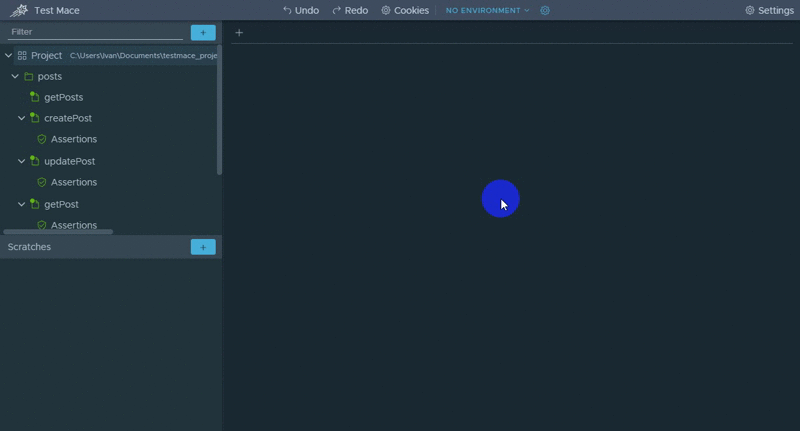This screenshot has width=800, height=431.
Task: Click the posts folder icon
Action: click(29, 76)
